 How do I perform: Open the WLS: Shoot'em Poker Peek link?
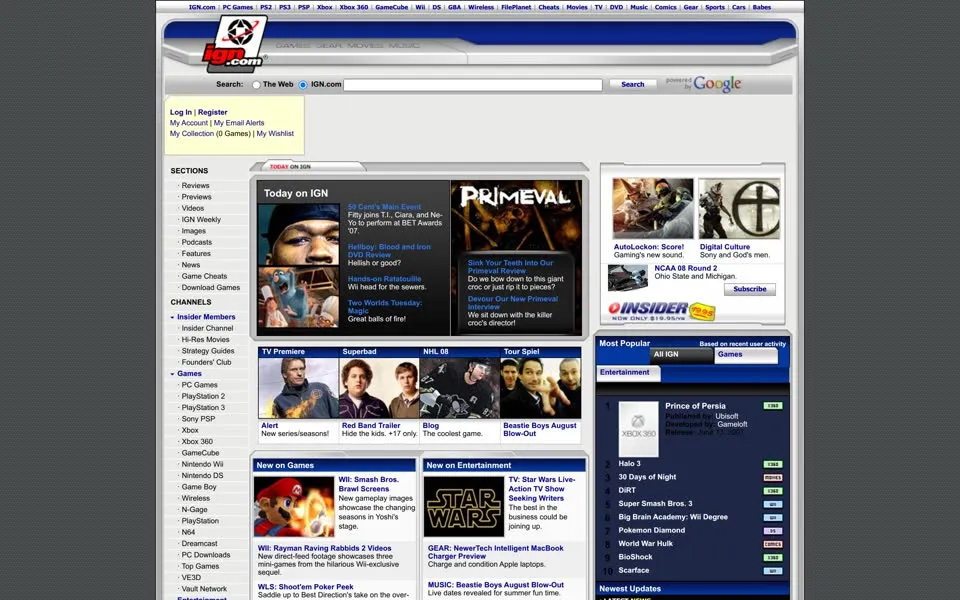click(x=306, y=587)
